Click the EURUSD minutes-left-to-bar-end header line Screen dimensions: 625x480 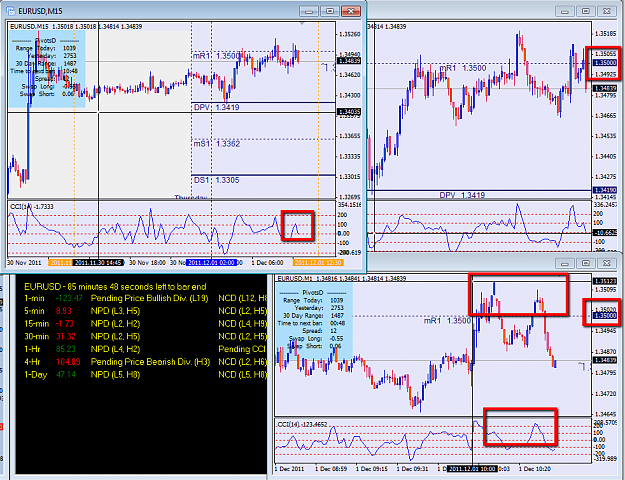pos(115,287)
